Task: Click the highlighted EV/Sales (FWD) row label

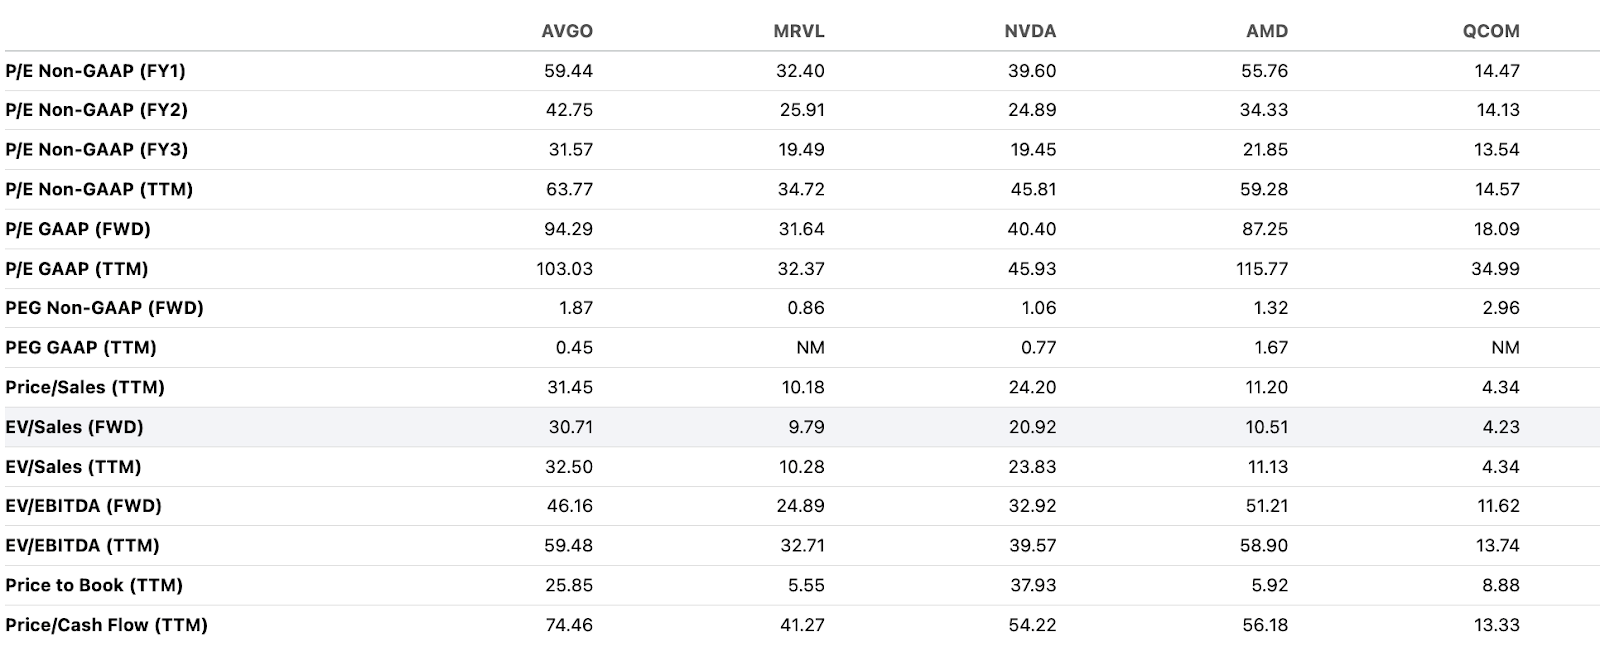Action: coord(74,427)
